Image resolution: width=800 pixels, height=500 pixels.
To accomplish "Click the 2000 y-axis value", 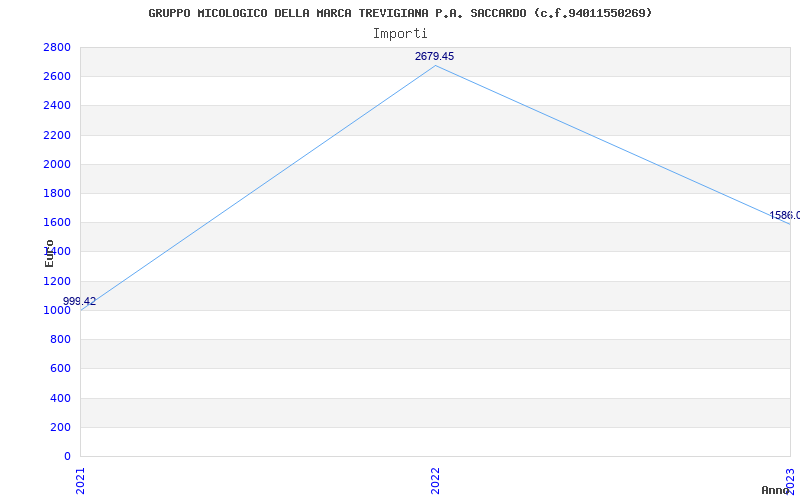I will [x=57, y=164].
